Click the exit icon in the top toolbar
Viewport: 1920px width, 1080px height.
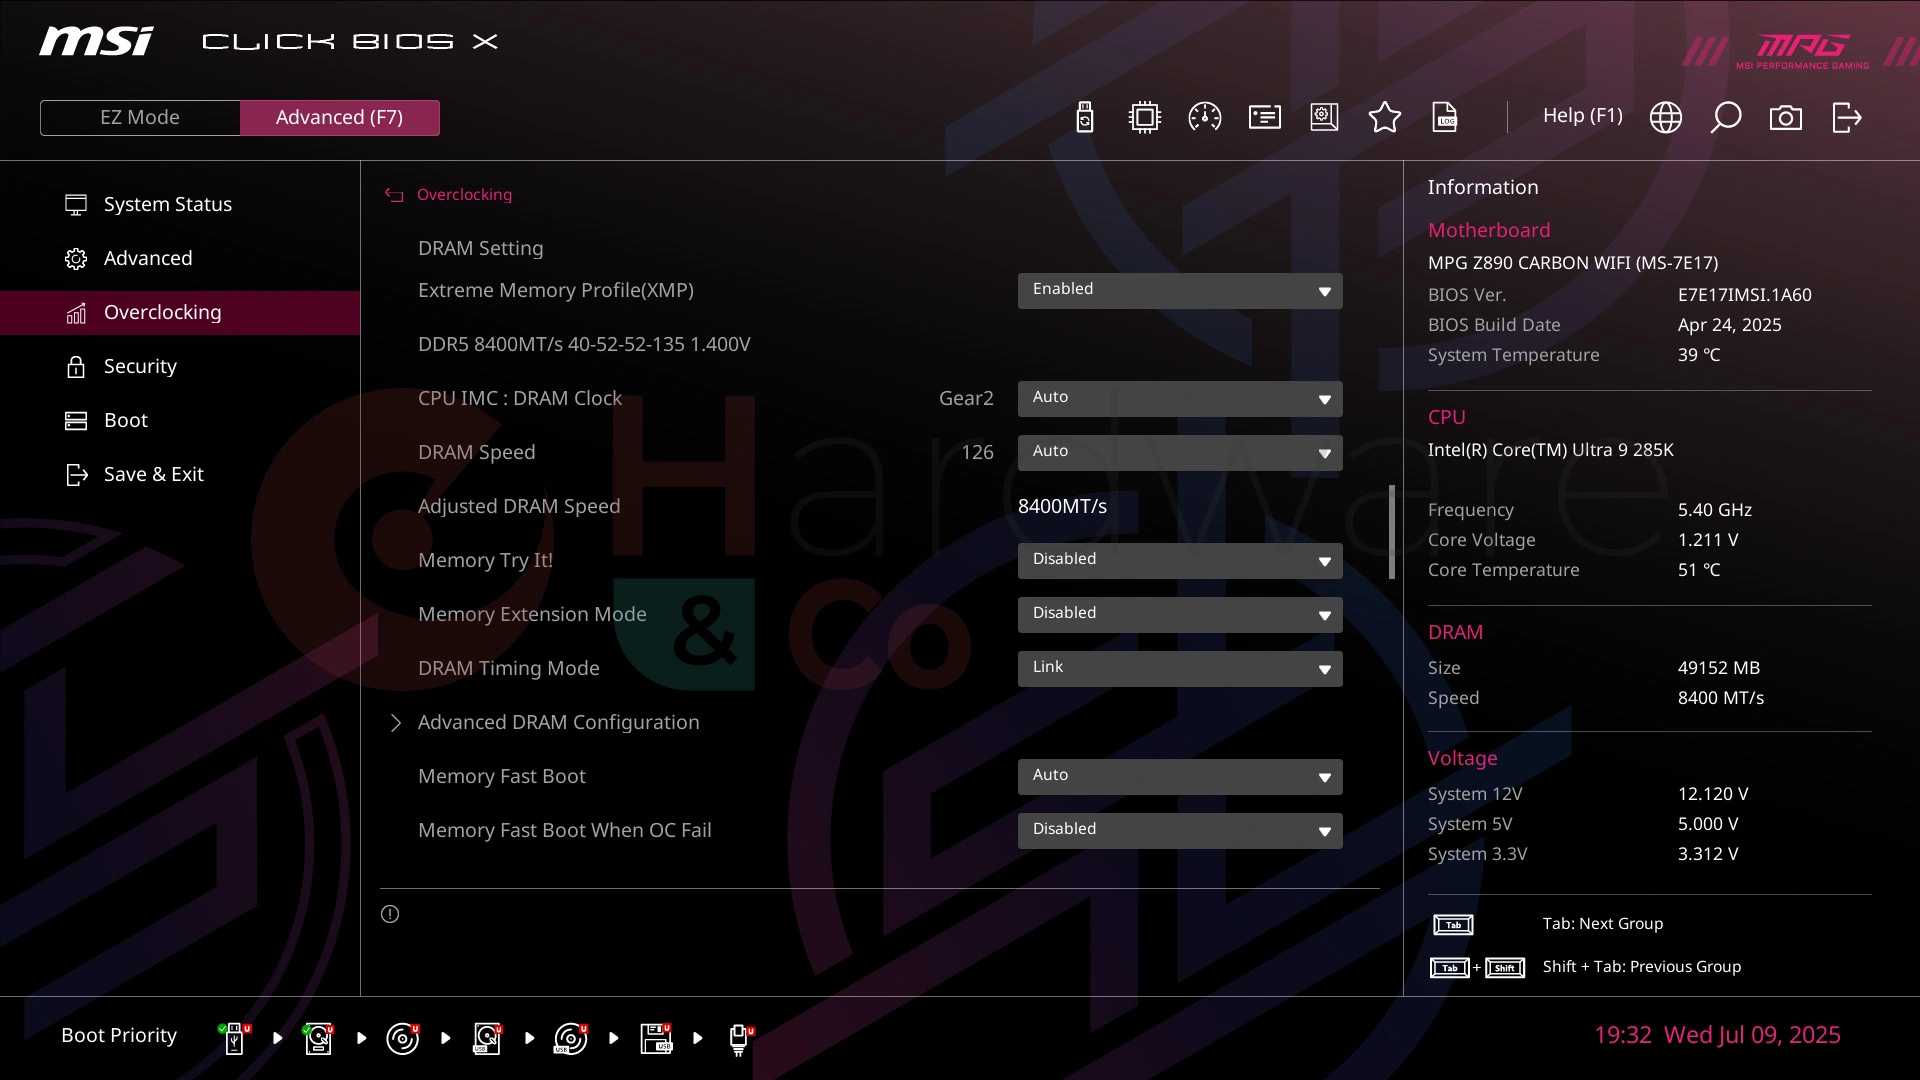click(x=1846, y=117)
